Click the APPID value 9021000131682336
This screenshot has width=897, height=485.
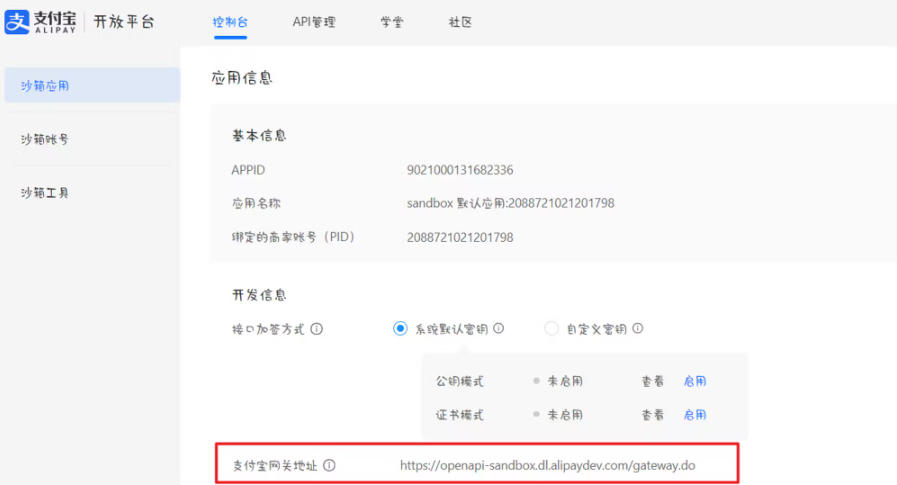[x=460, y=170]
